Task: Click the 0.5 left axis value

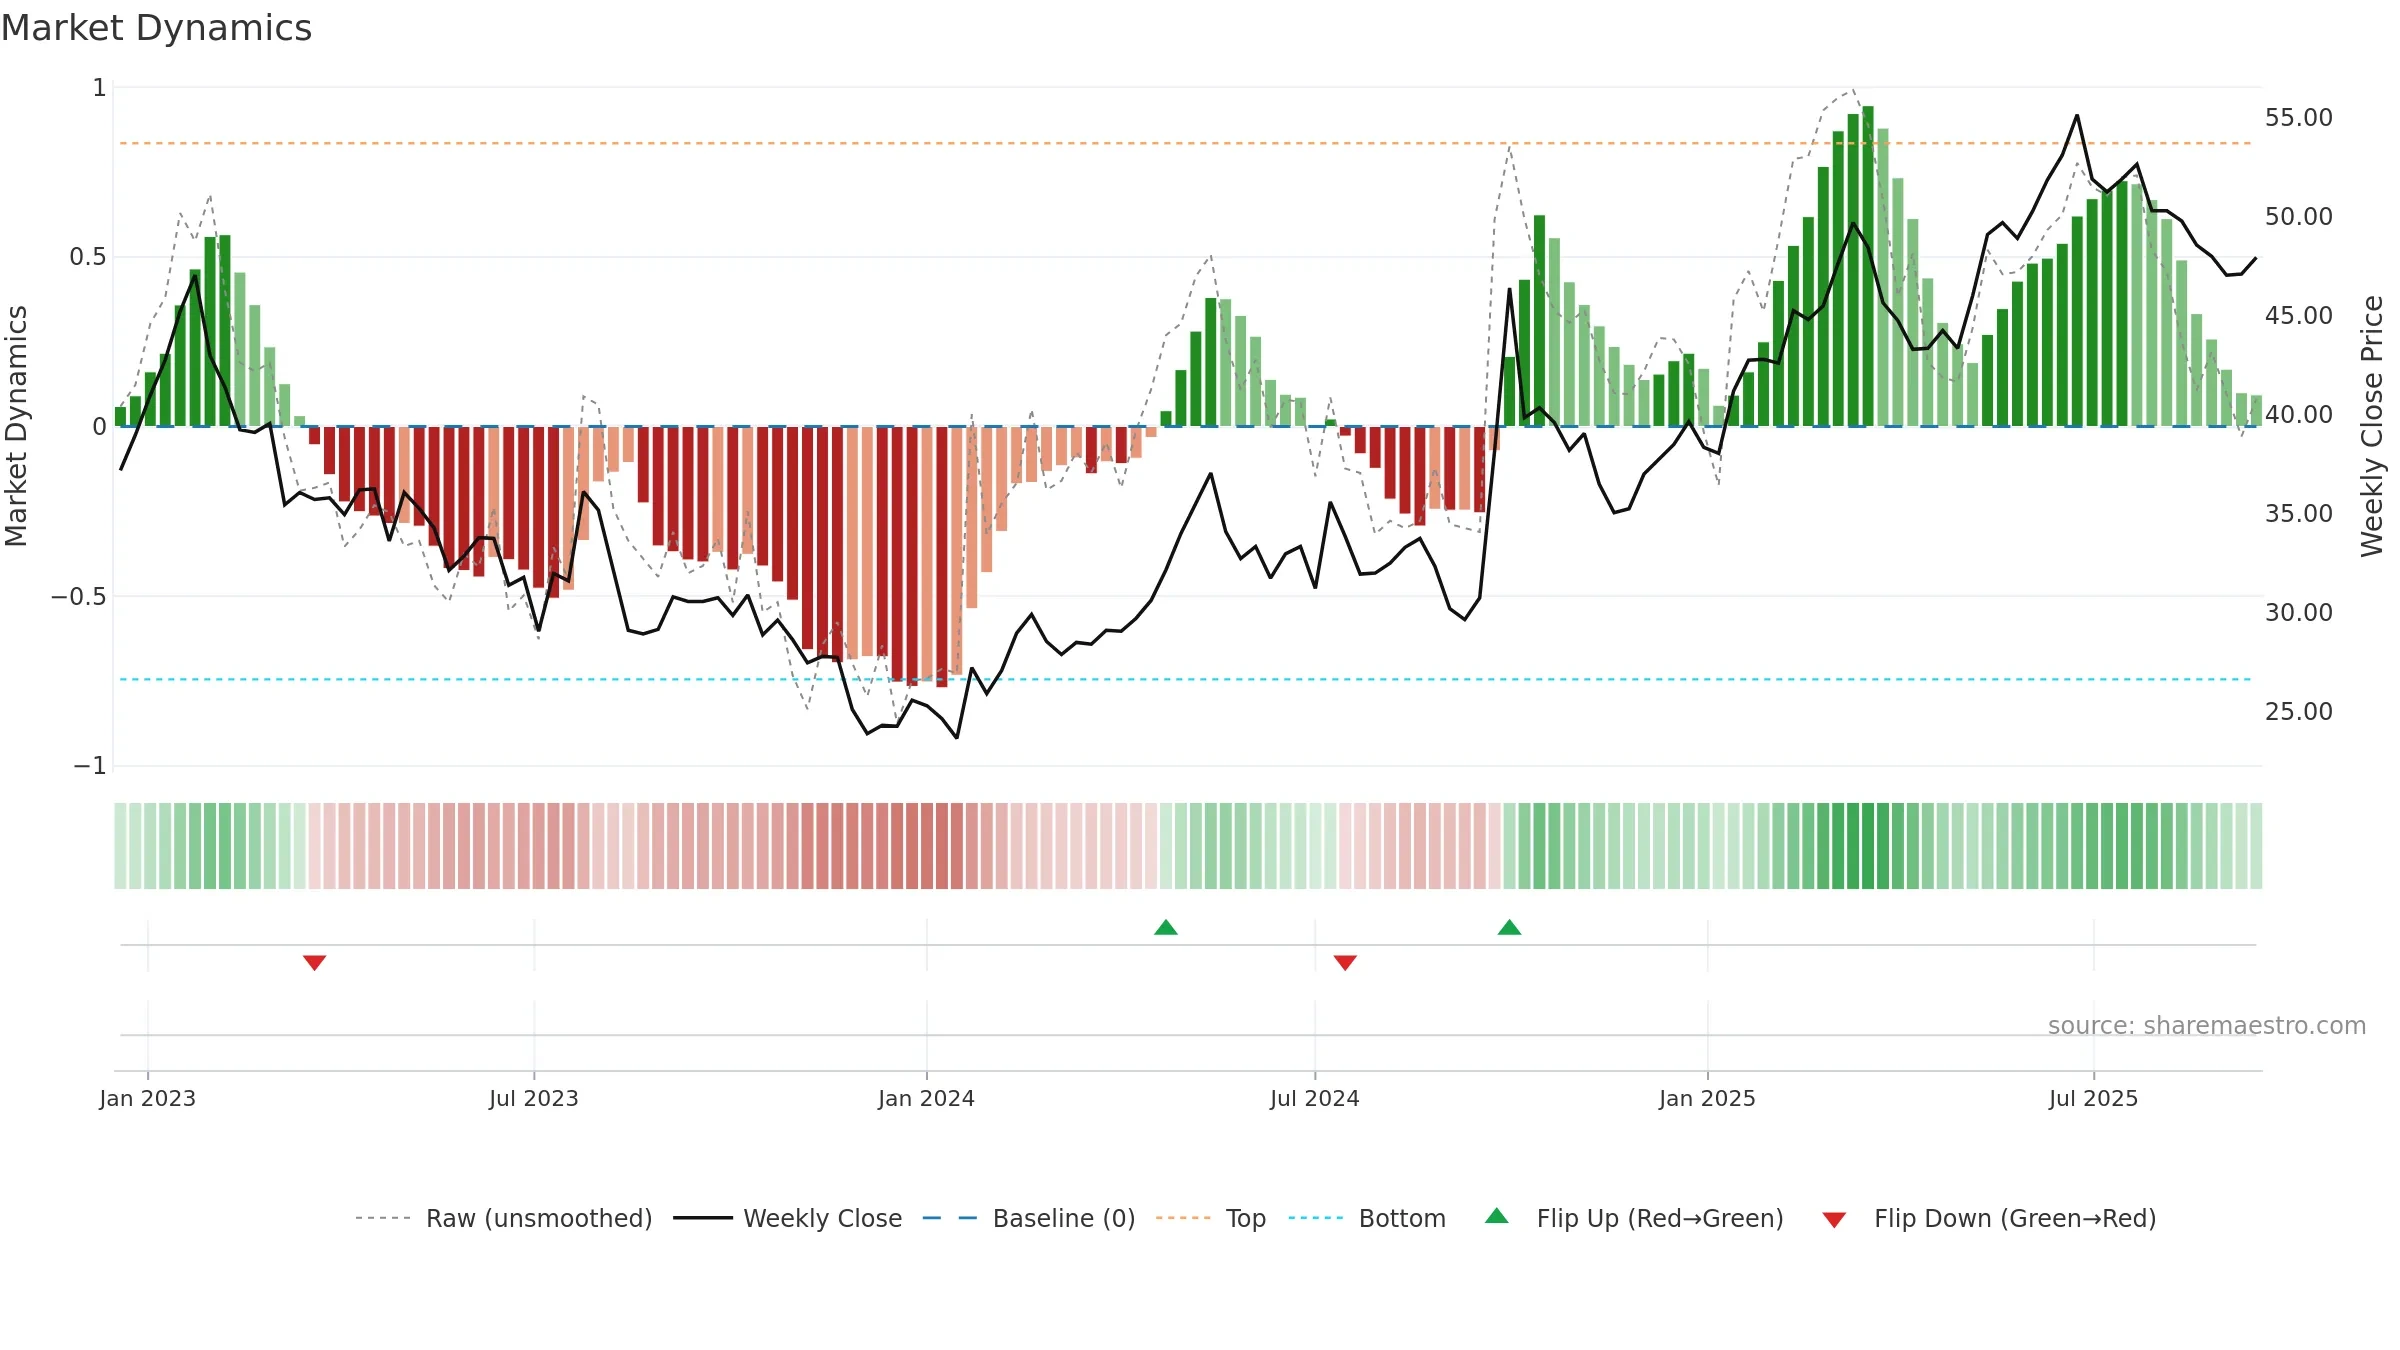Action: (x=87, y=257)
